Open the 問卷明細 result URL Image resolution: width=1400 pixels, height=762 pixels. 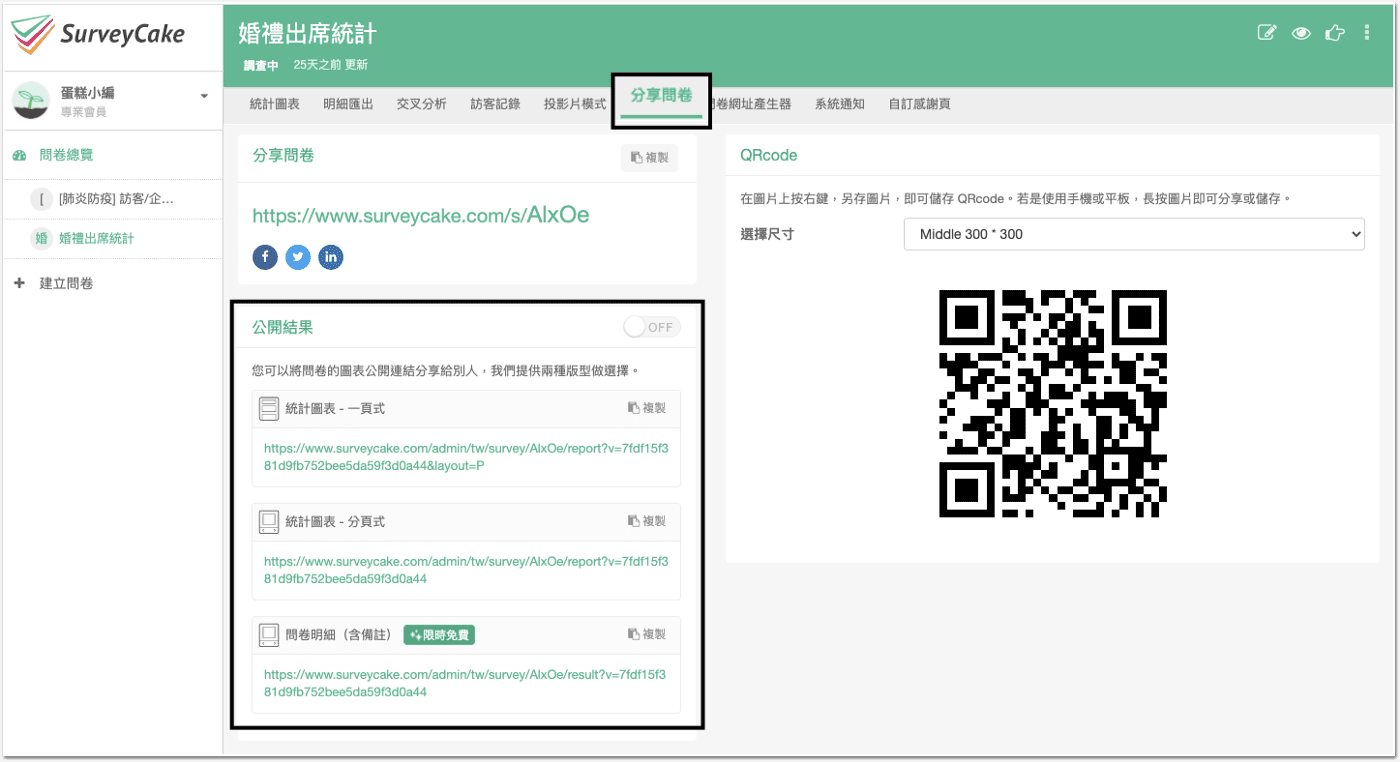point(466,683)
